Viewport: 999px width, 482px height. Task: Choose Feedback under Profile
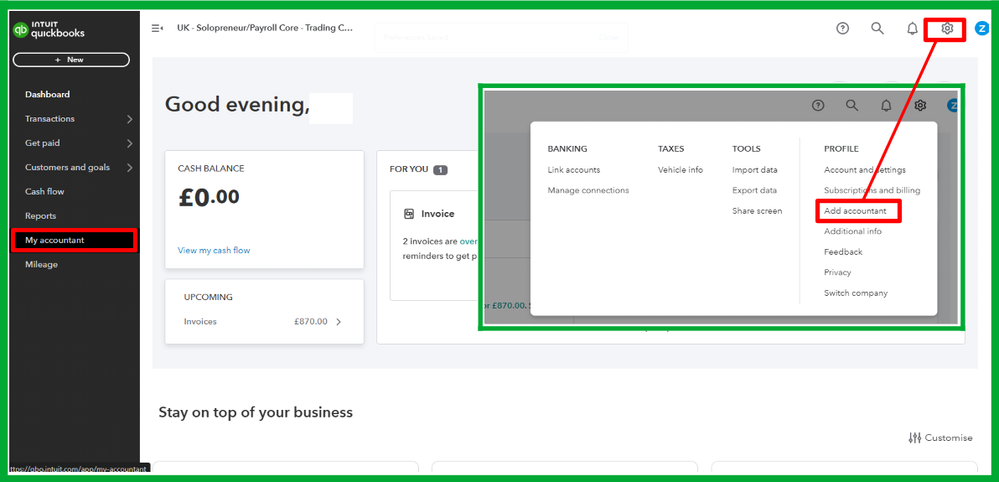click(843, 252)
